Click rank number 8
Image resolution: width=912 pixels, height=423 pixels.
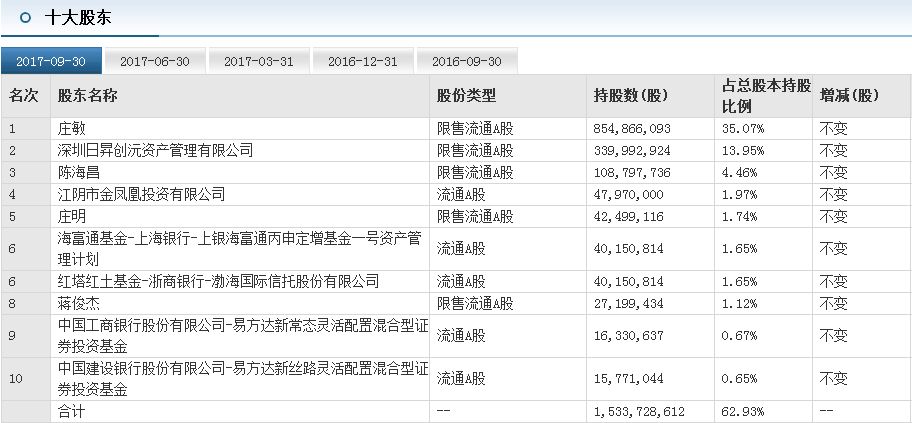click(12, 304)
